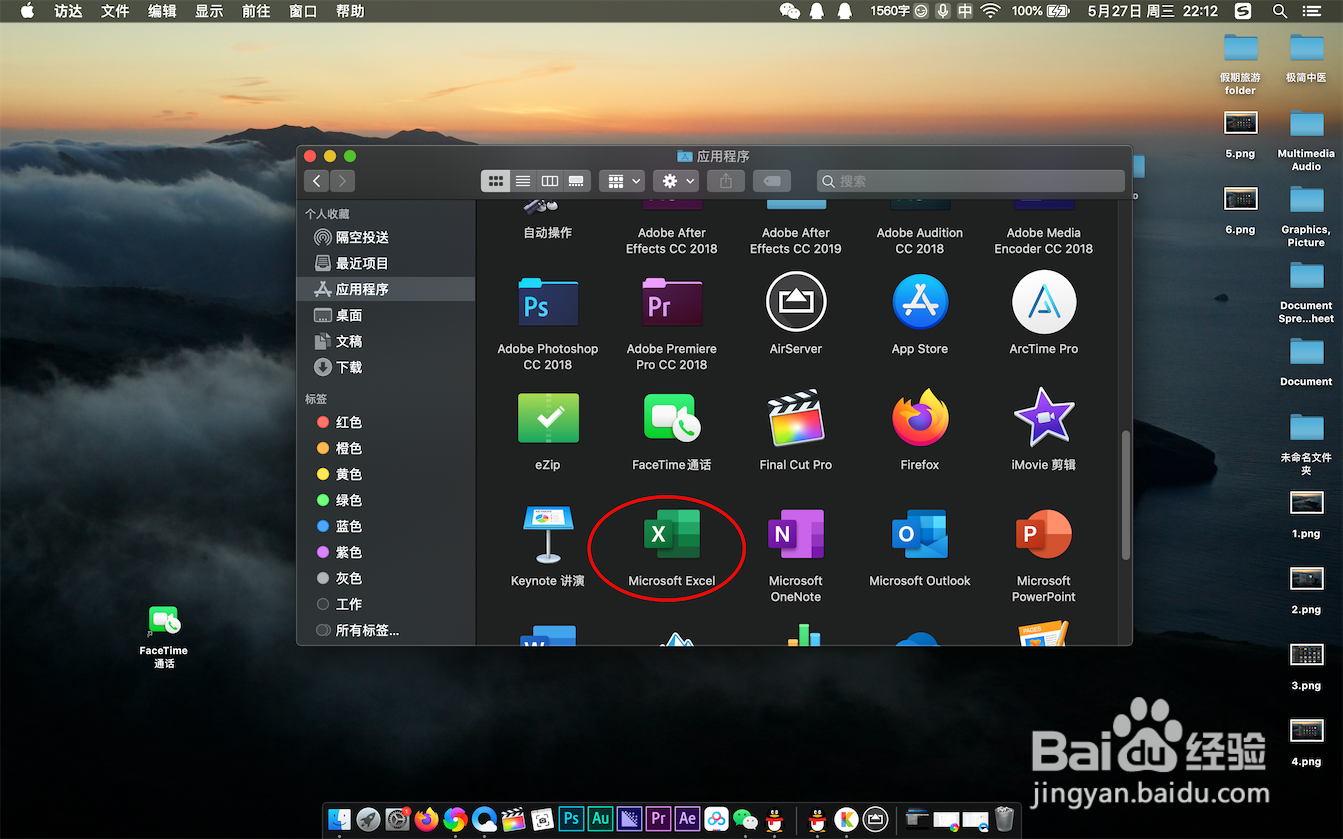Click the Finder search field
This screenshot has width=1343, height=839.
pyautogui.click(x=971, y=181)
